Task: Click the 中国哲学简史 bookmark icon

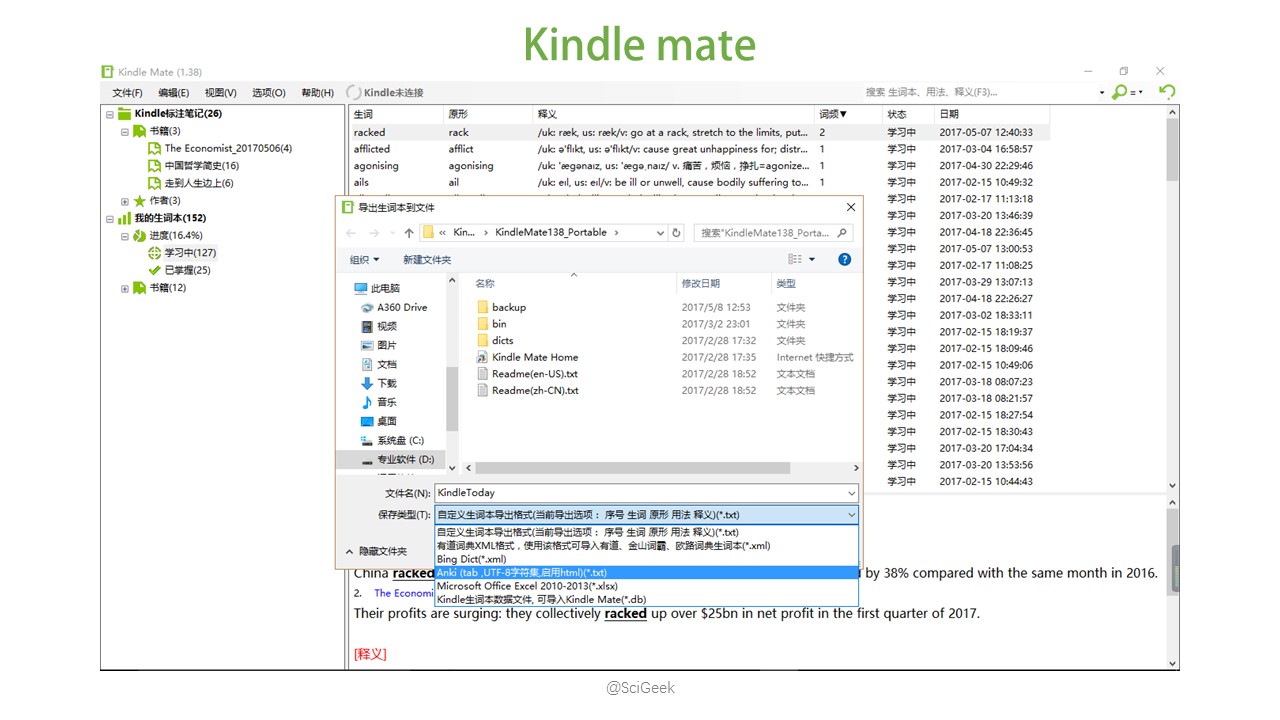Action: point(154,166)
